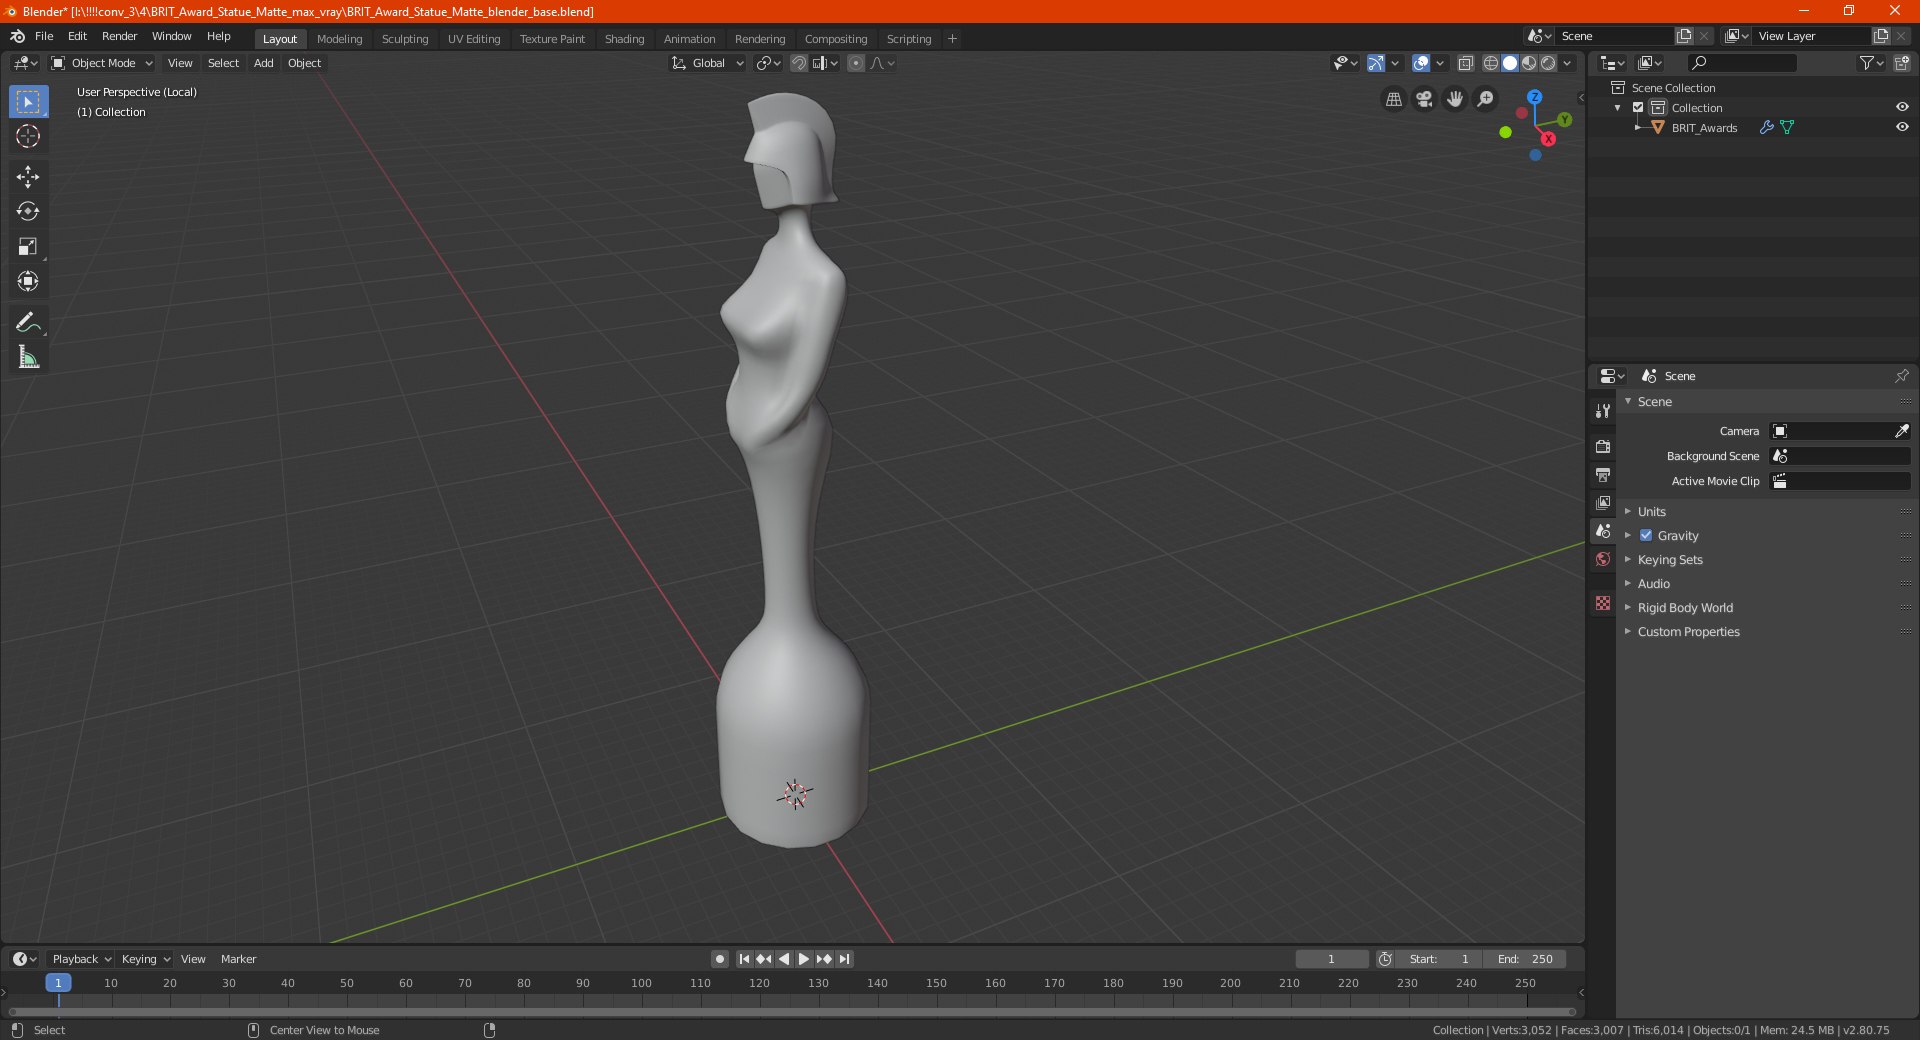The height and width of the screenshot is (1040, 1920).
Task: Open Render properties tab
Action: (x=1603, y=446)
